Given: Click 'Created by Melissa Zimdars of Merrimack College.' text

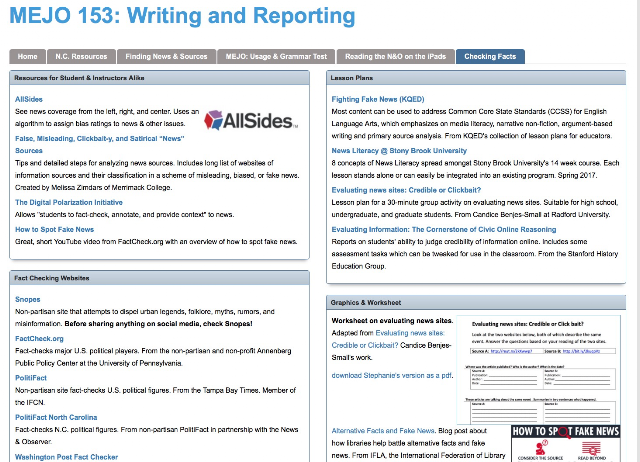Looking at the screenshot, I should (93, 187).
